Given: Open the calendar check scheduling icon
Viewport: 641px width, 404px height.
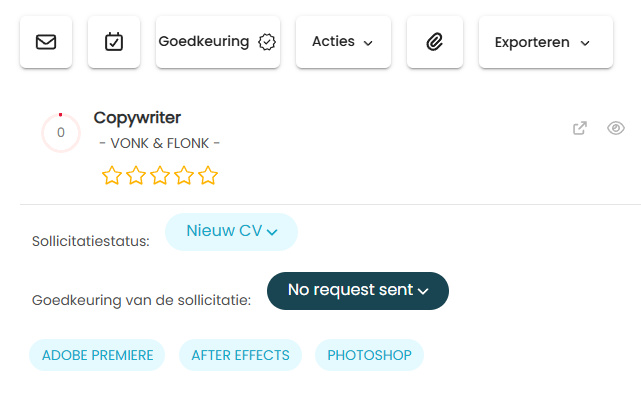Looking at the screenshot, I should 114,42.
